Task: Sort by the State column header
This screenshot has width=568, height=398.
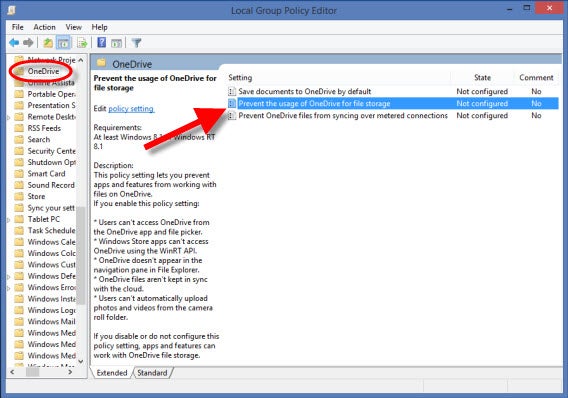Action: click(x=482, y=77)
